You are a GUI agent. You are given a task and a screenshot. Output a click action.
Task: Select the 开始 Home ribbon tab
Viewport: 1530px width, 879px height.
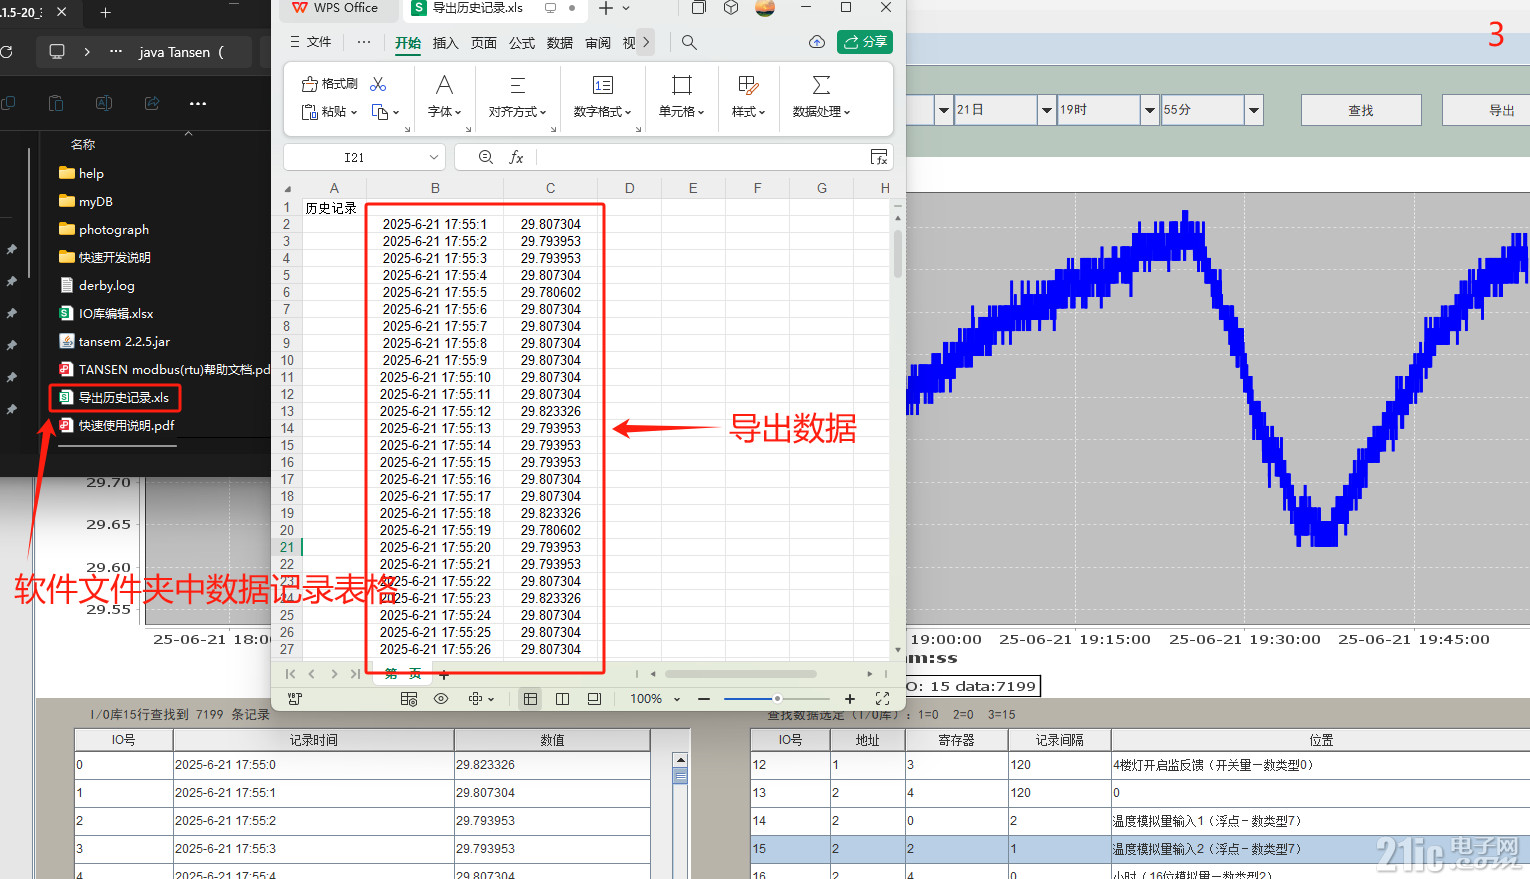click(x=408, y=43)
